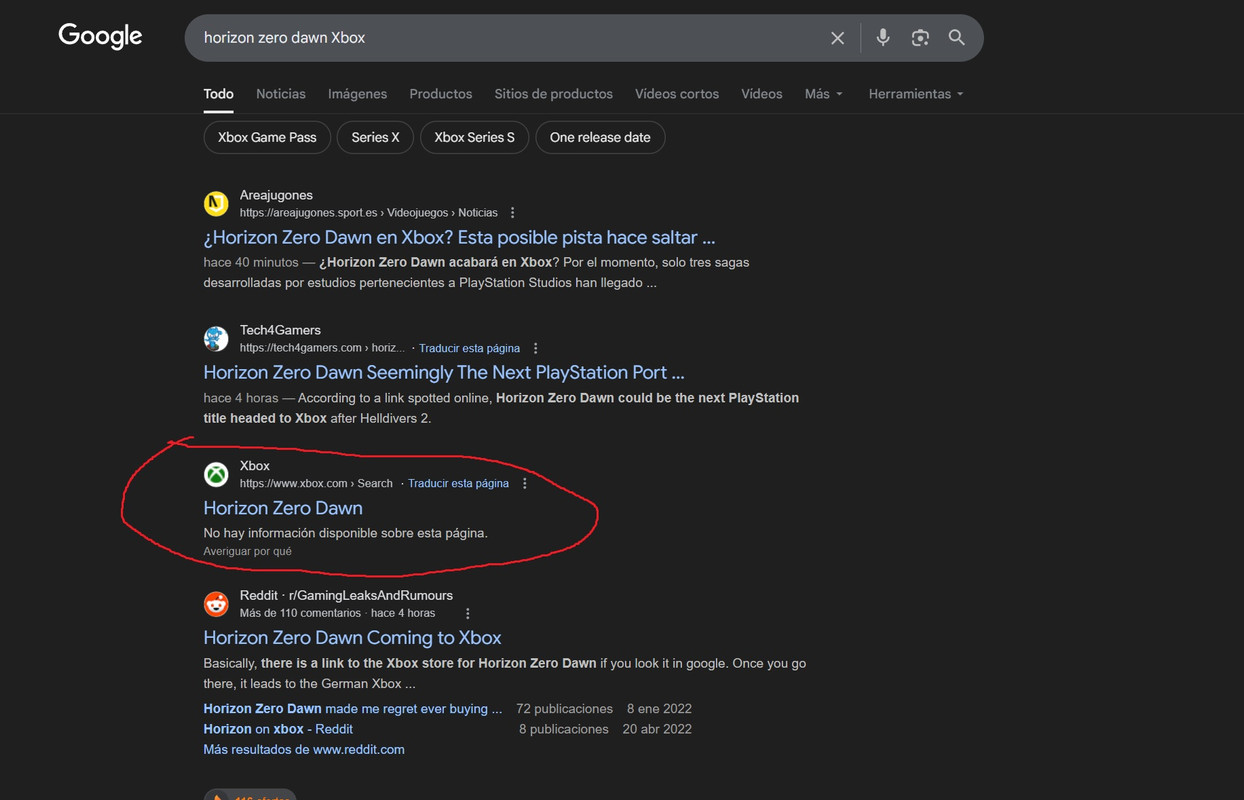This screenshot has width=1244, height=800.
Task: Start voice search with microphone icon
Action: [x=883, y=38]
